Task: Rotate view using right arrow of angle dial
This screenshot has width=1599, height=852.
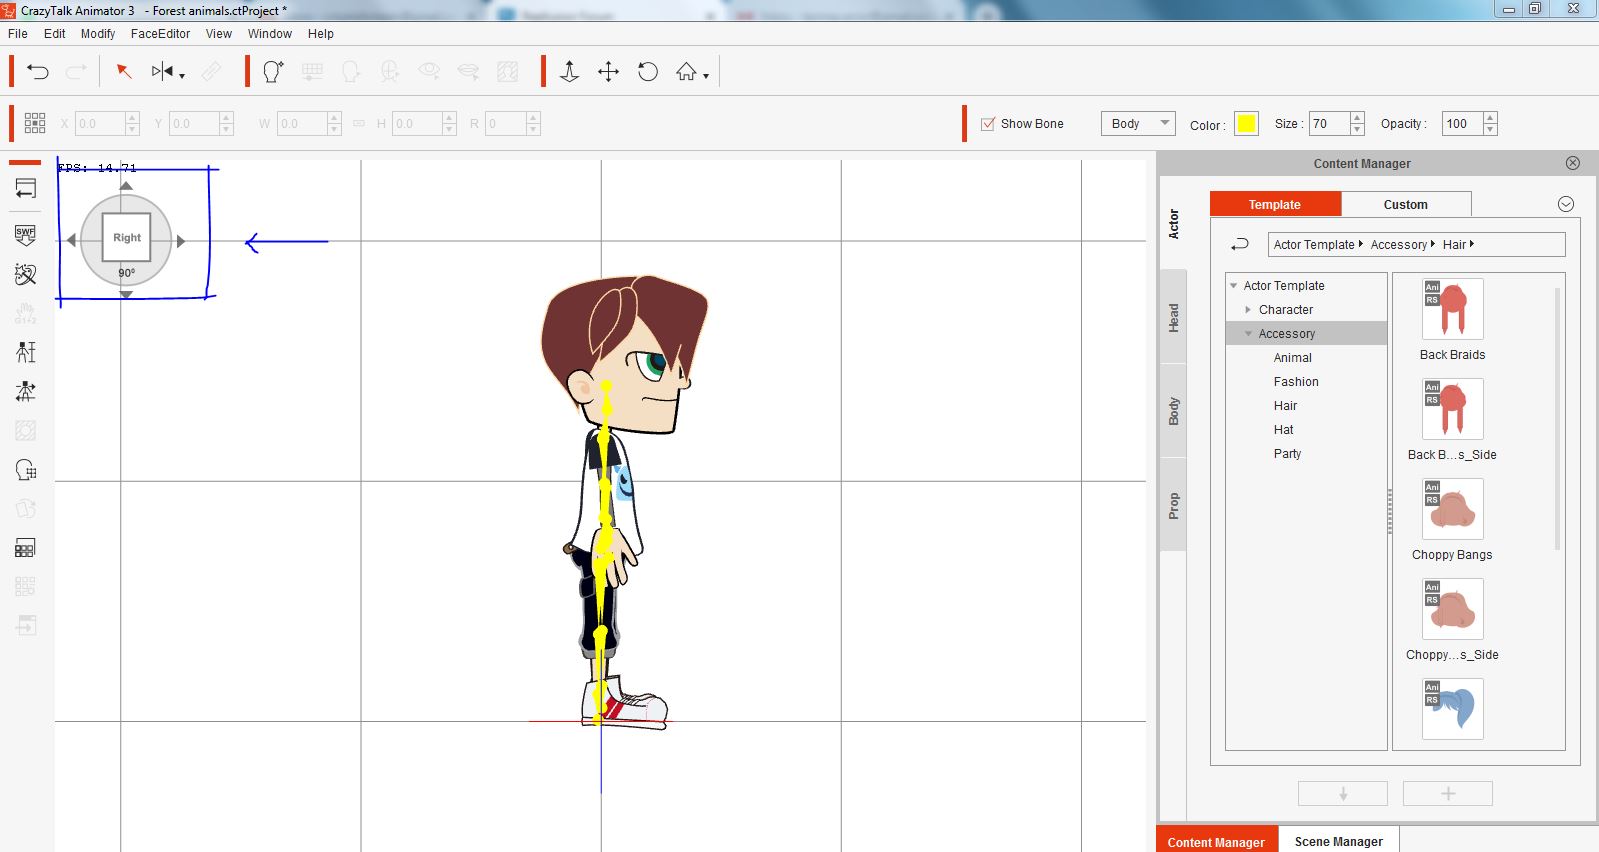Action: pos(181,240)
